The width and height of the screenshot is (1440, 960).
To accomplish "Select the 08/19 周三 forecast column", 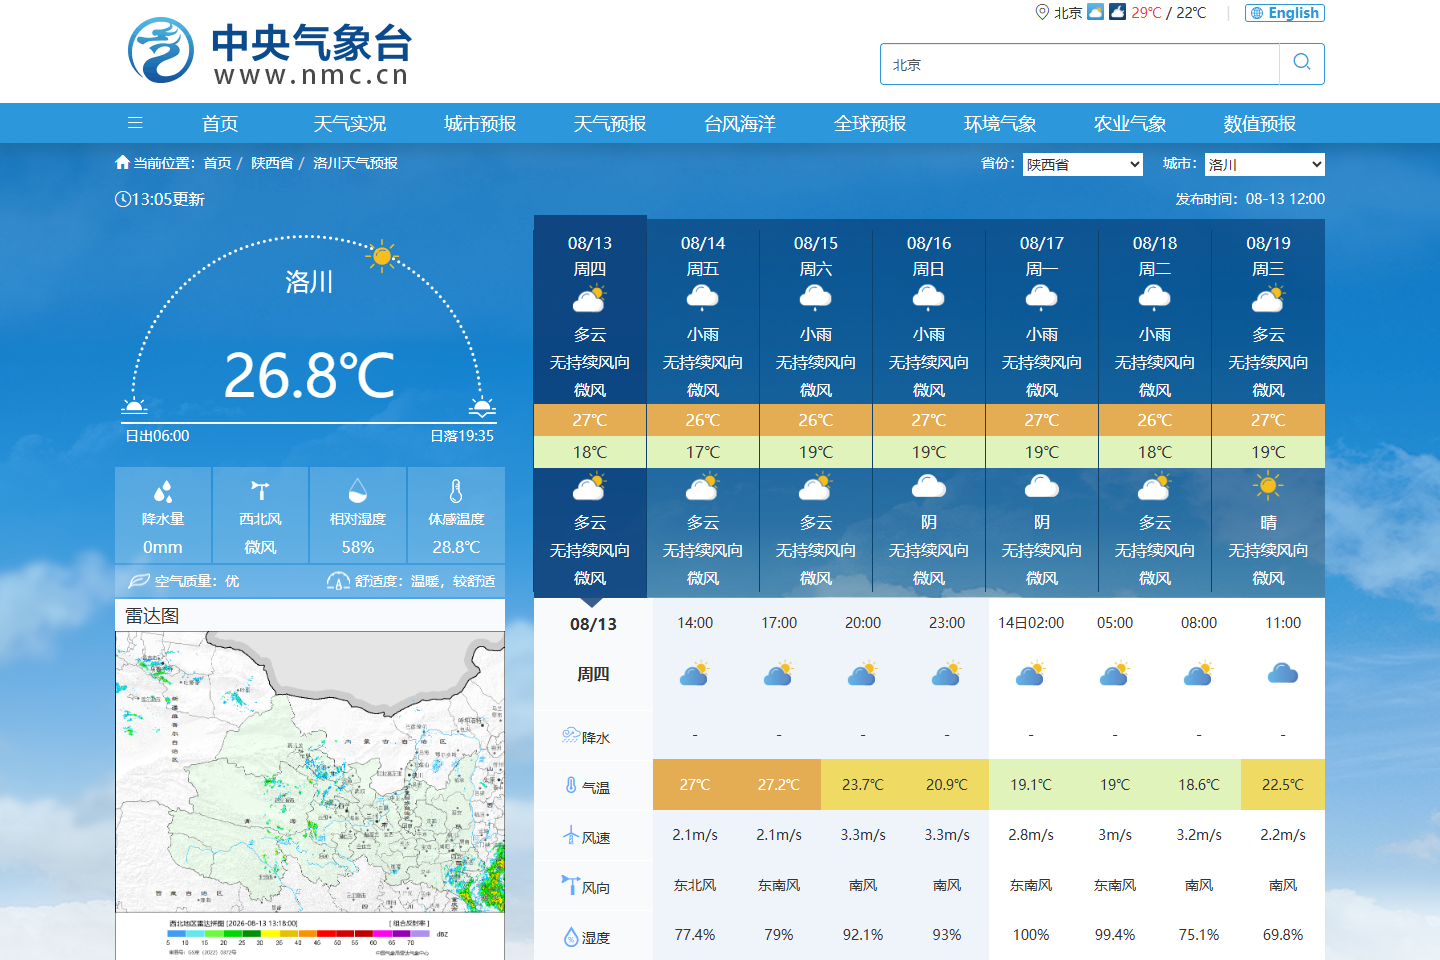I will point(1268,409).
